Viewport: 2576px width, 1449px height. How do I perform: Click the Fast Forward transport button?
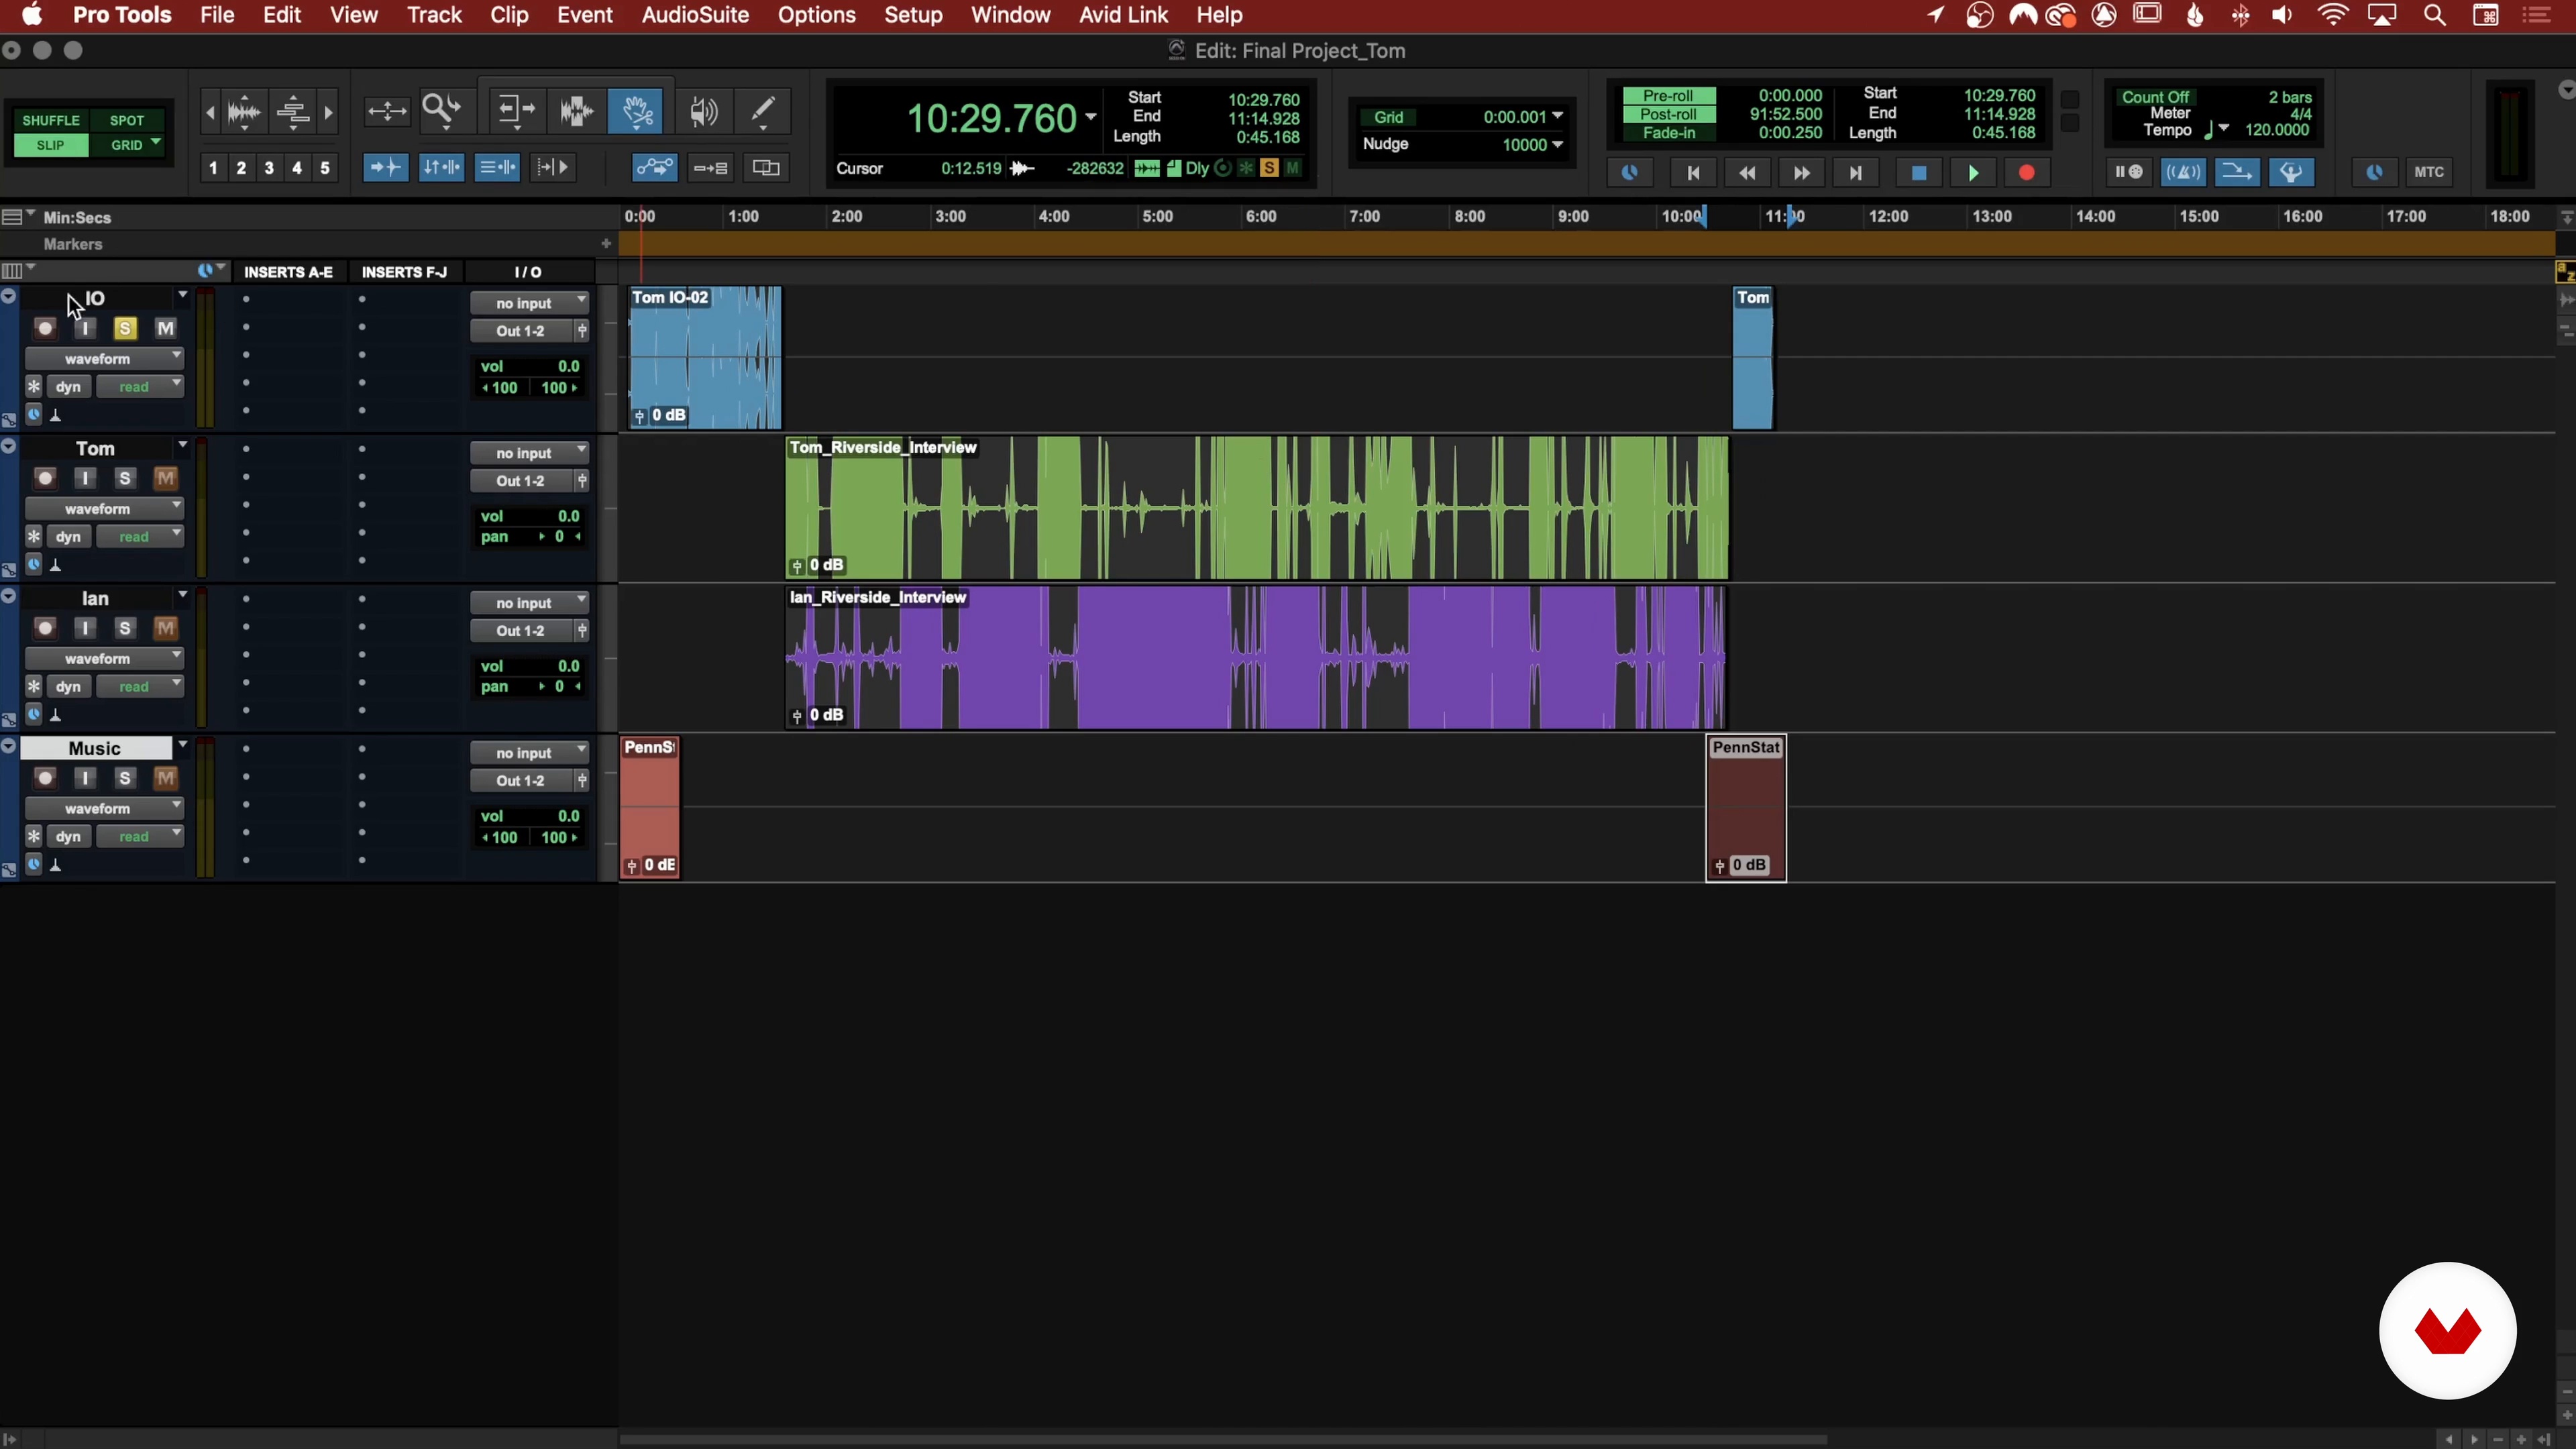click(x=1801, y=173)
